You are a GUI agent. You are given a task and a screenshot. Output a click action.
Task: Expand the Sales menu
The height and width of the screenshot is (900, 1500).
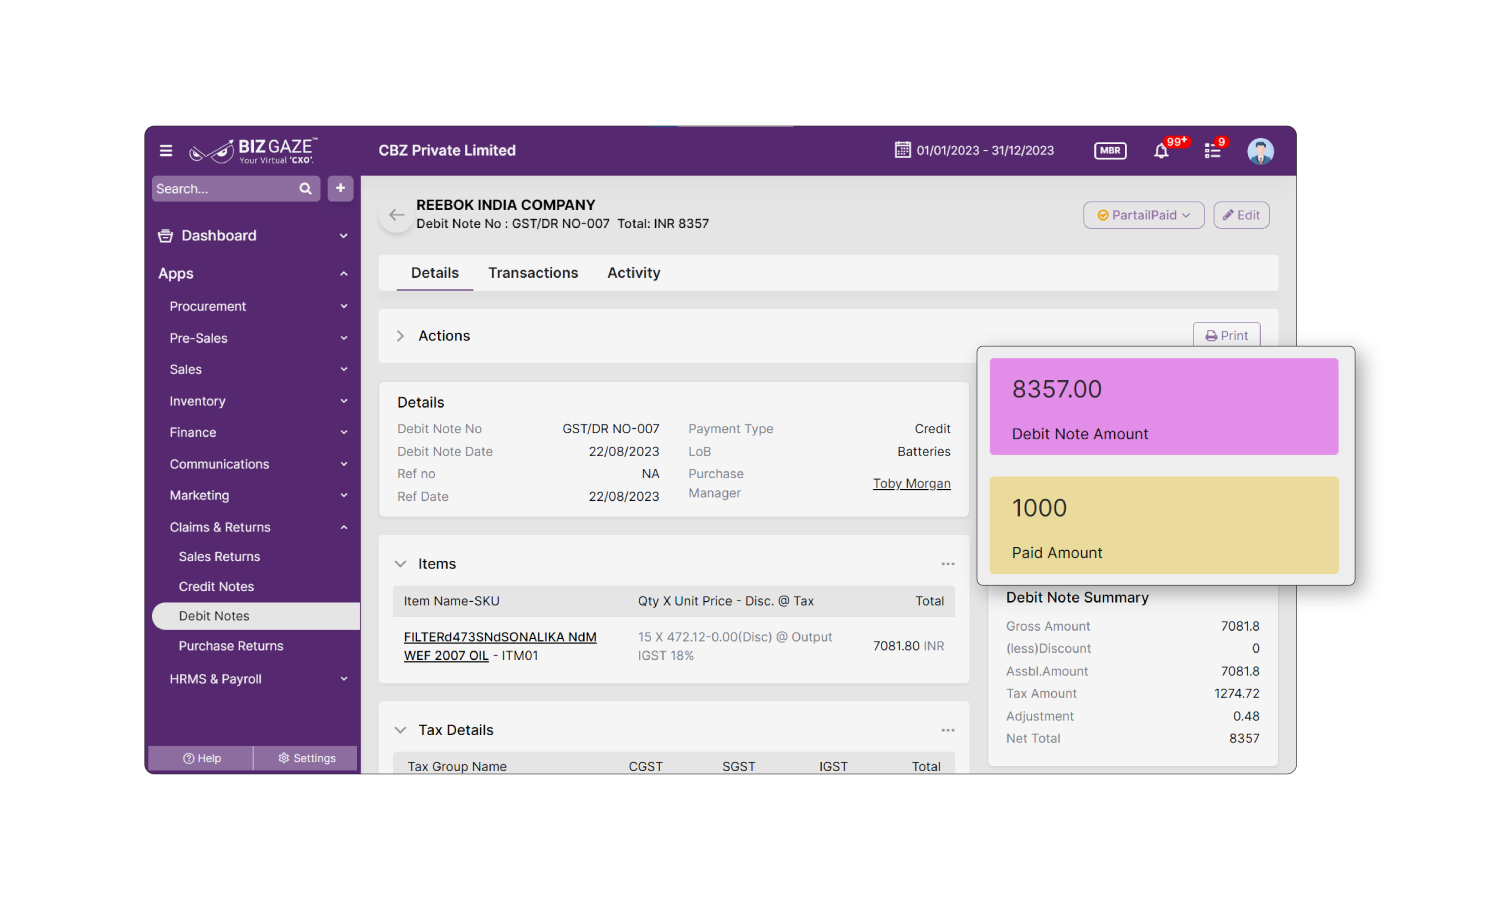click(x=343, y=370)
